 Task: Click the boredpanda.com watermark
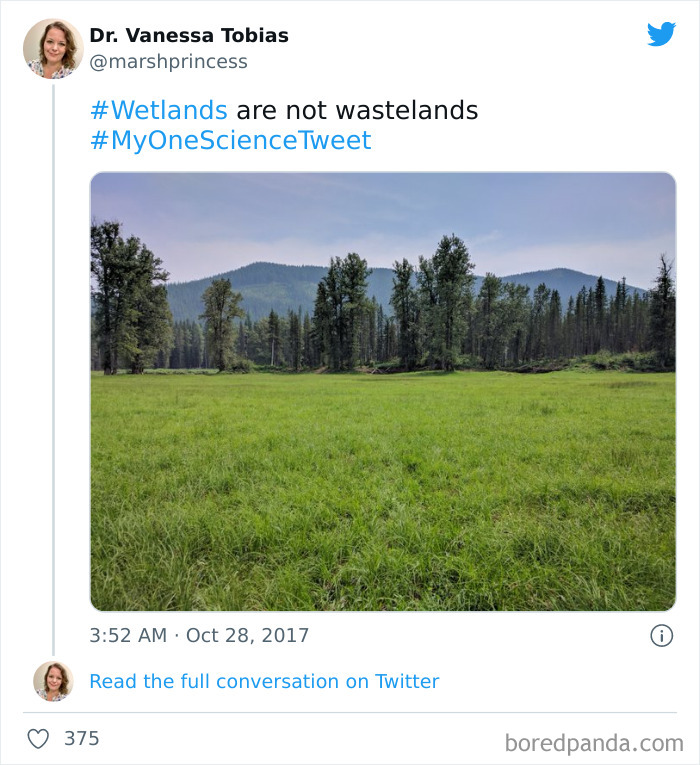tap(594, 743)
